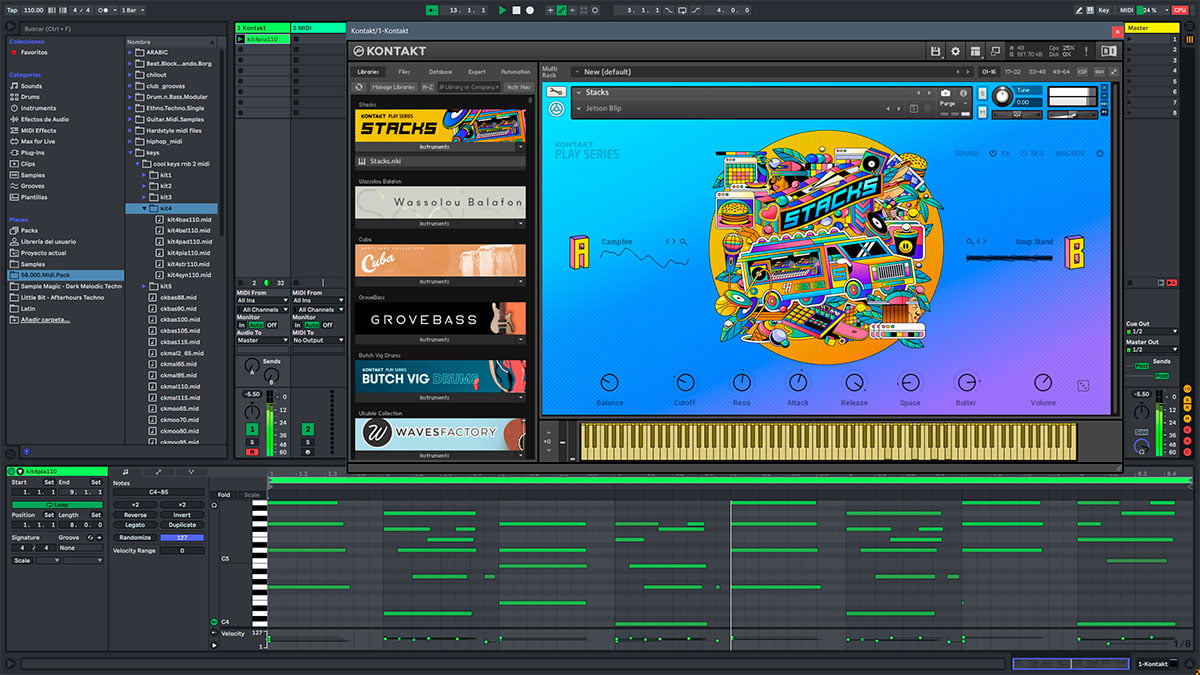
Task: Open the Stacks instrument wrench edit icon
Action: pos(556,93)
